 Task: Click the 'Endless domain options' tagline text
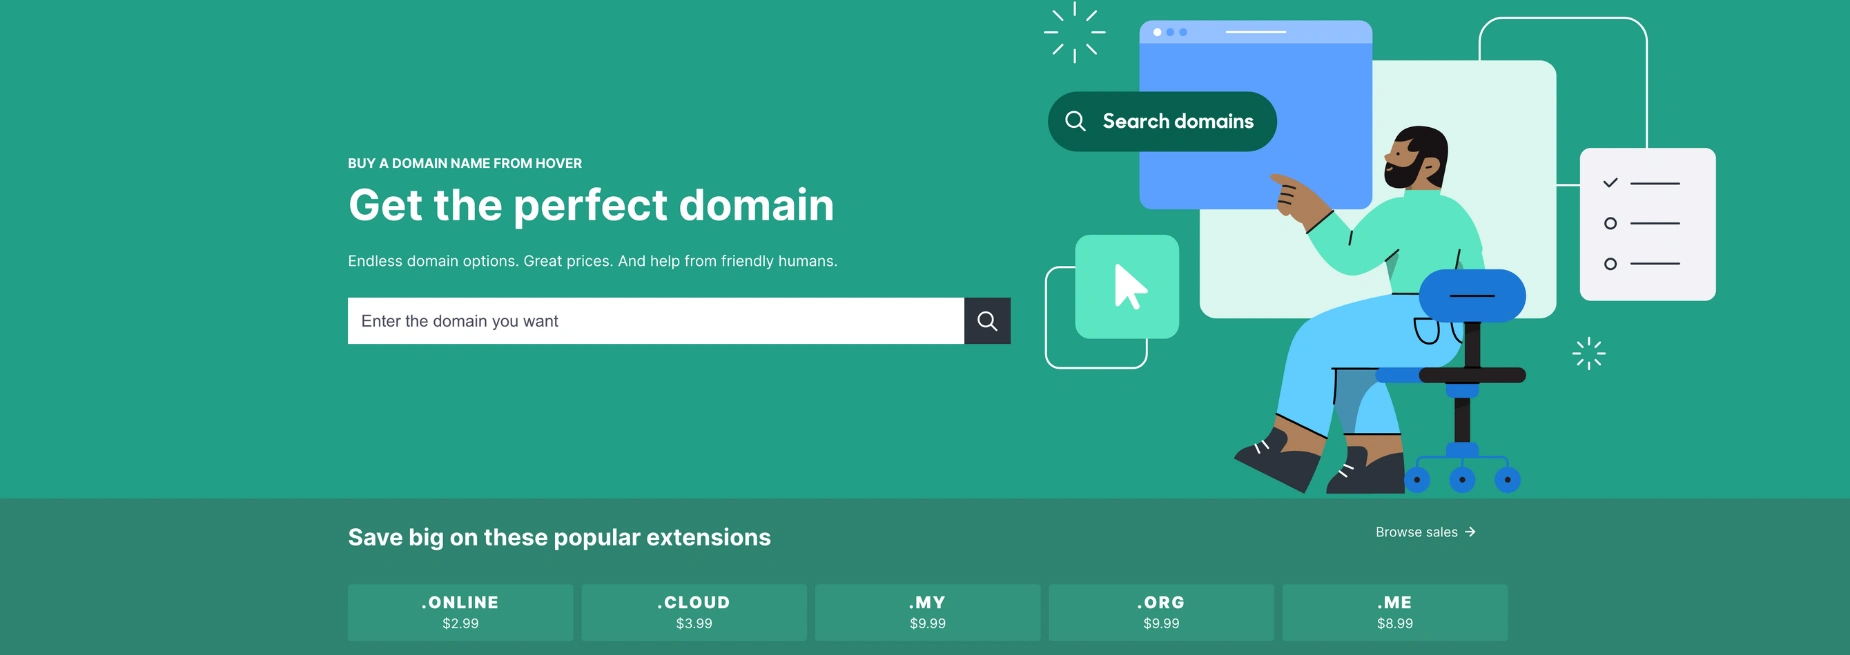click(592, 261)
